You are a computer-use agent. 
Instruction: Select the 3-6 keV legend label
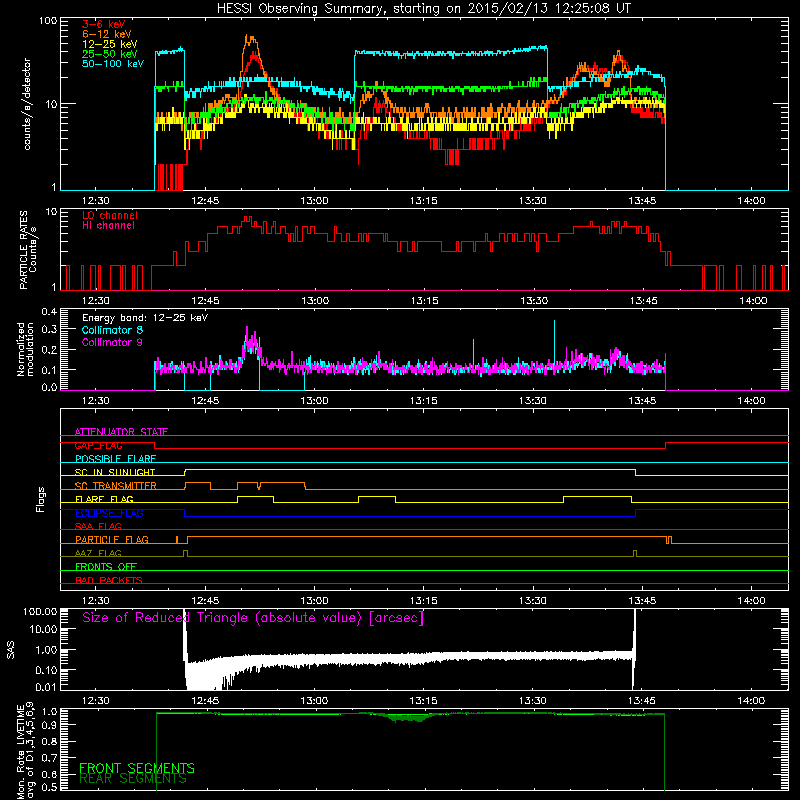click(104, 24)
